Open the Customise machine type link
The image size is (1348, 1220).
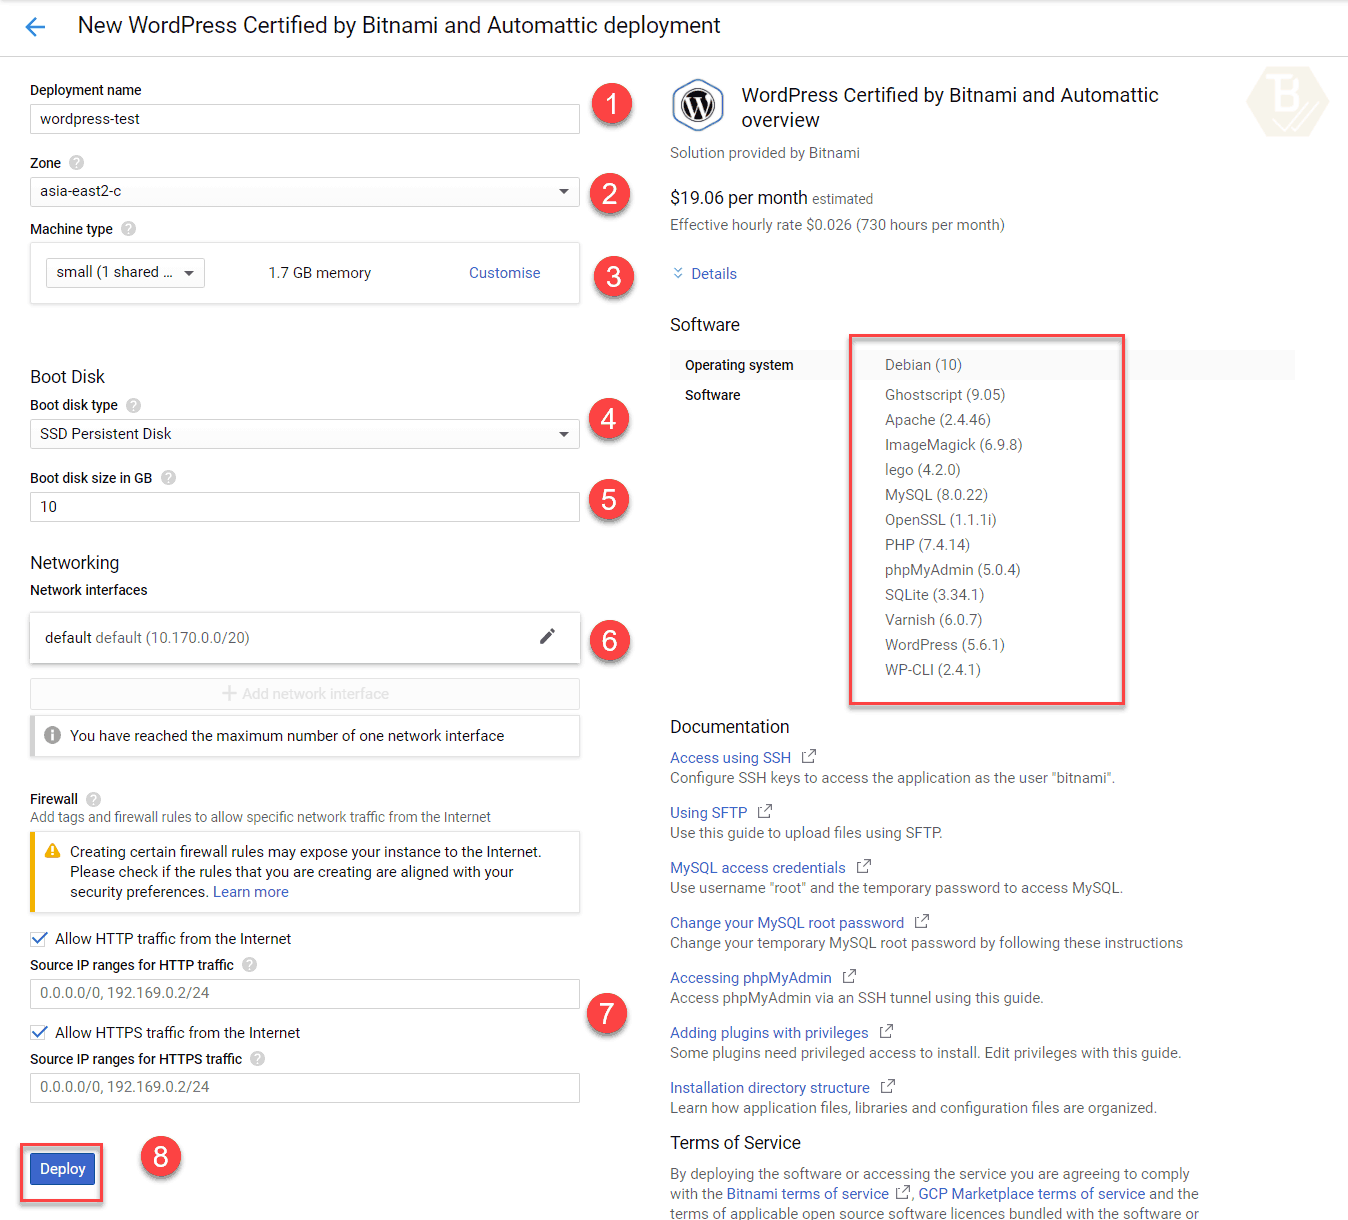(x=504, y=272)
